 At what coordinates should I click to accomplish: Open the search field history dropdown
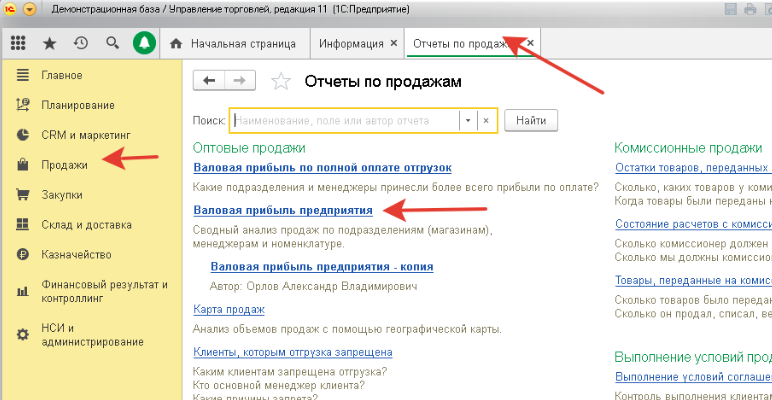[466, 120]
